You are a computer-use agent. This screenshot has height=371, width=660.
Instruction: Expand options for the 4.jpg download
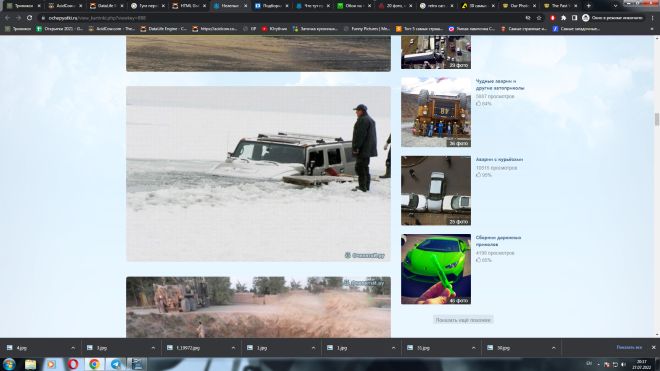[x=73, y=348]
